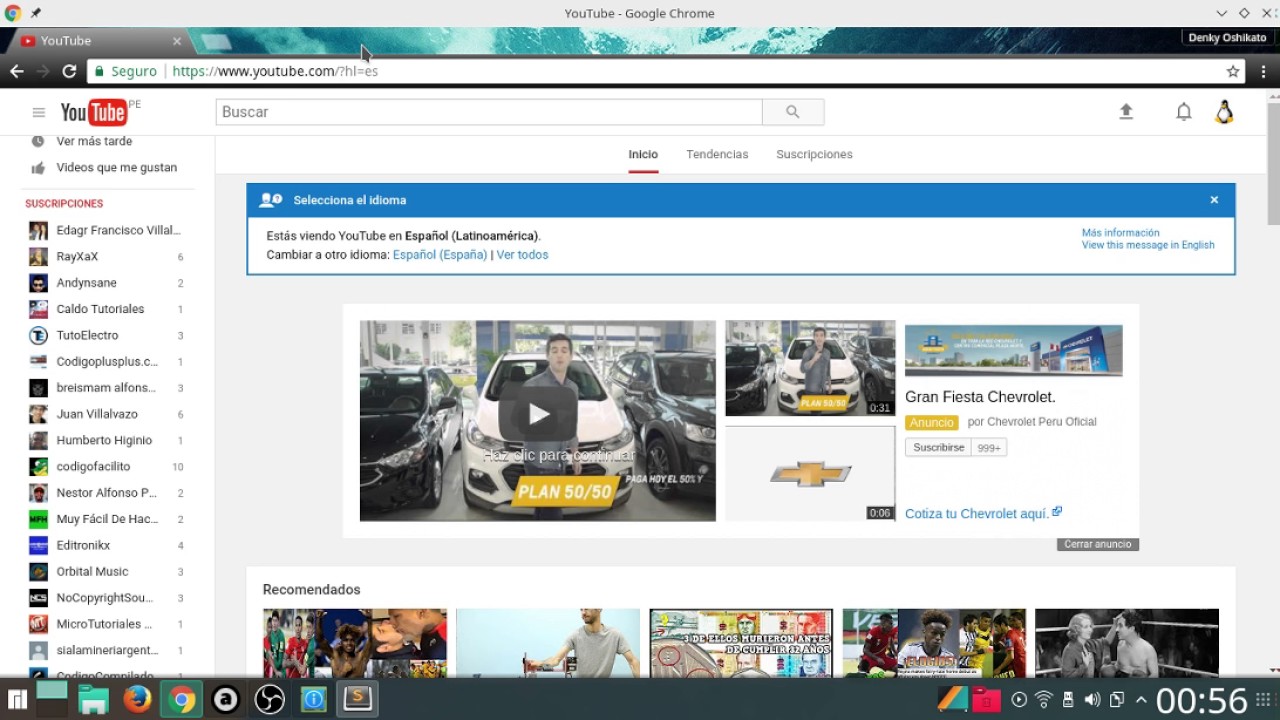Image resolution: width=1280 pixels, height=720 pixels.
Task: Open the Wi-Fi network tray icon
Action: coord(1043,699)
